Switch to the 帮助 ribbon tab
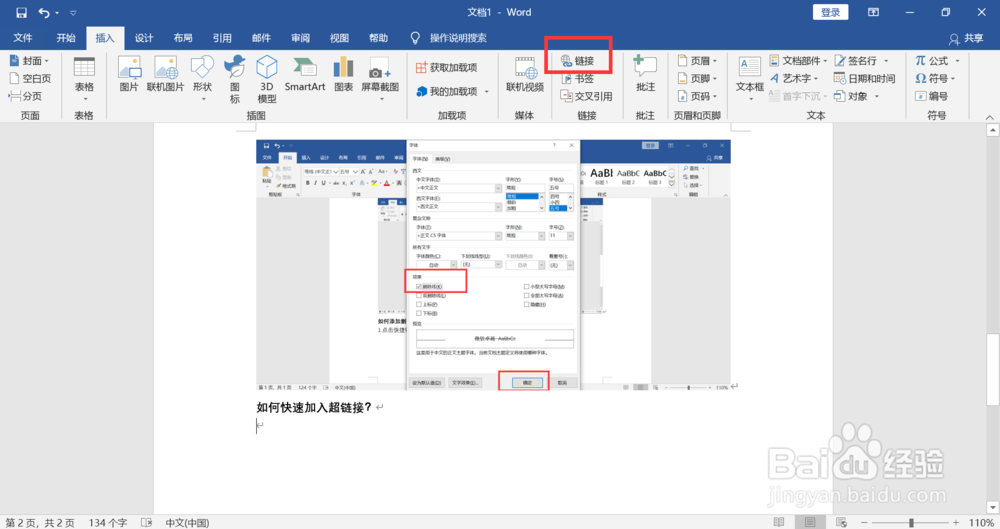This screenshot has width=1000, height=529. pos(378,38)
